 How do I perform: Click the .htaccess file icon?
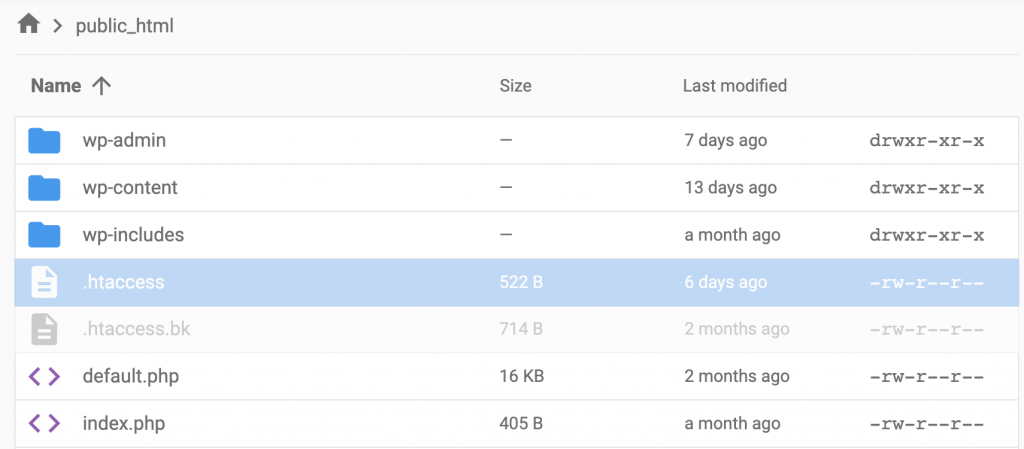tap(44, 283)
